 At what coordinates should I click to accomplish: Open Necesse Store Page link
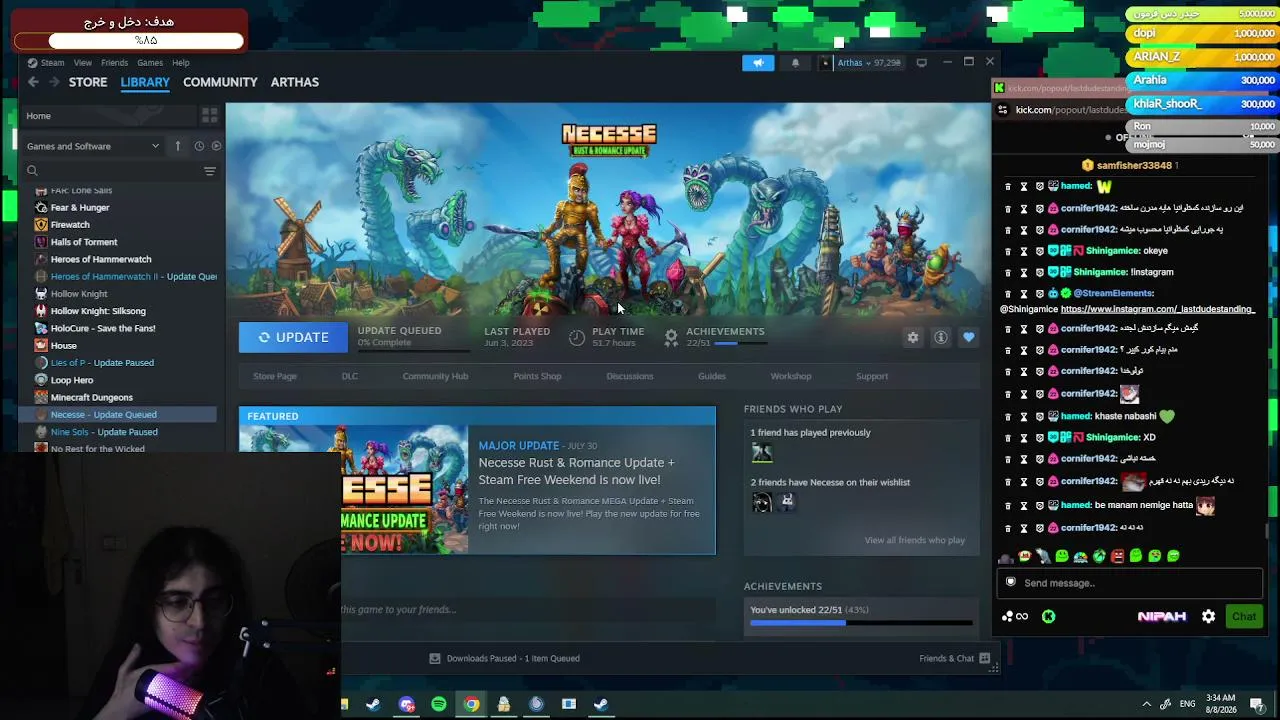point(275,376)
